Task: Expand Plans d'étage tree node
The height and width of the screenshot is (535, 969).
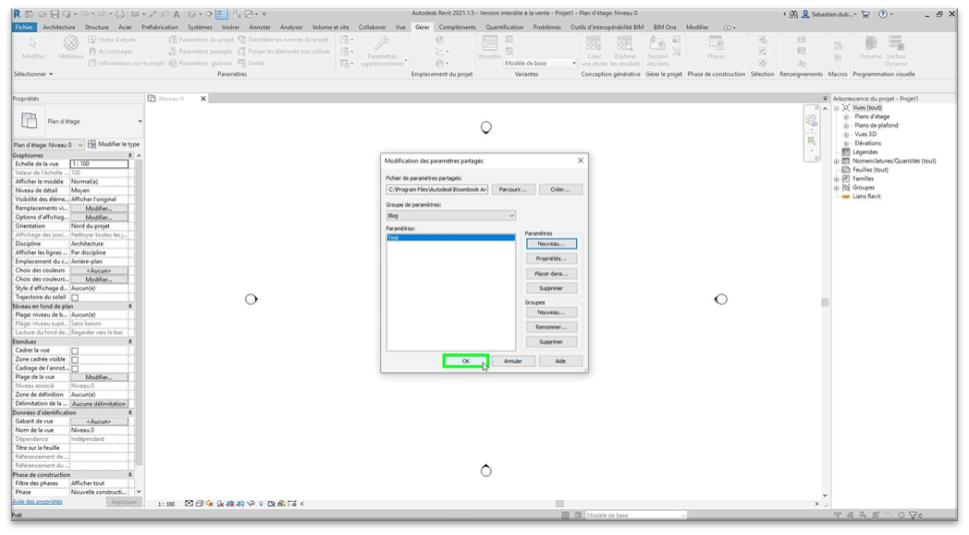Action: coord(846,117)
